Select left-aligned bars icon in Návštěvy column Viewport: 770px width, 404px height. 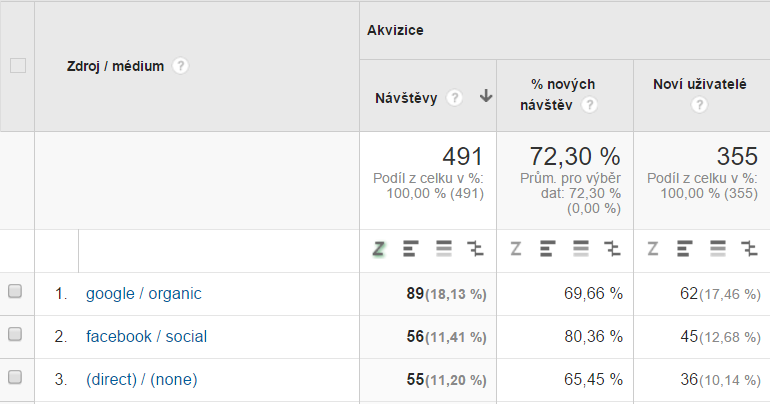410,249
